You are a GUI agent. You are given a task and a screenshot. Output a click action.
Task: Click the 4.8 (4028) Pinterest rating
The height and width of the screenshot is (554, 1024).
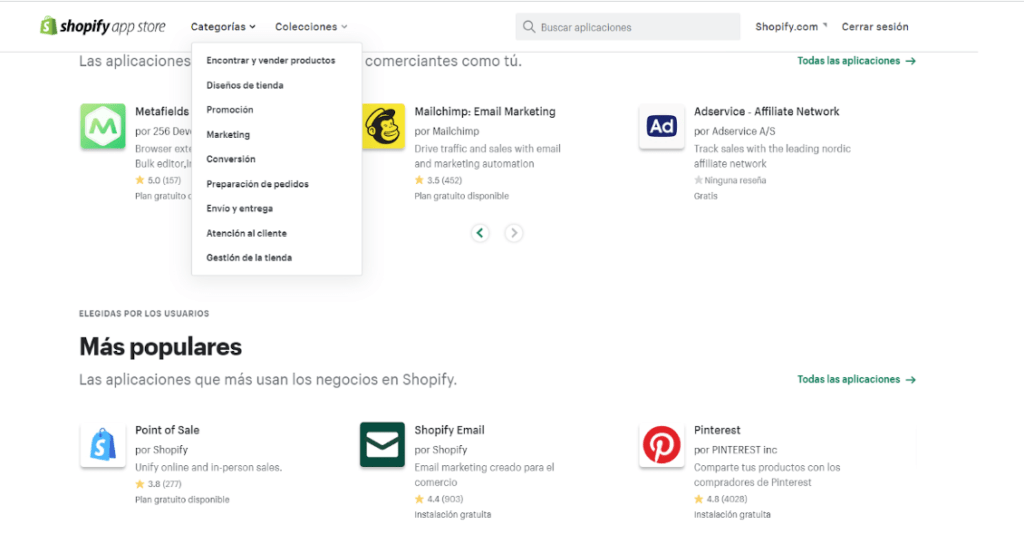(720, 499)
